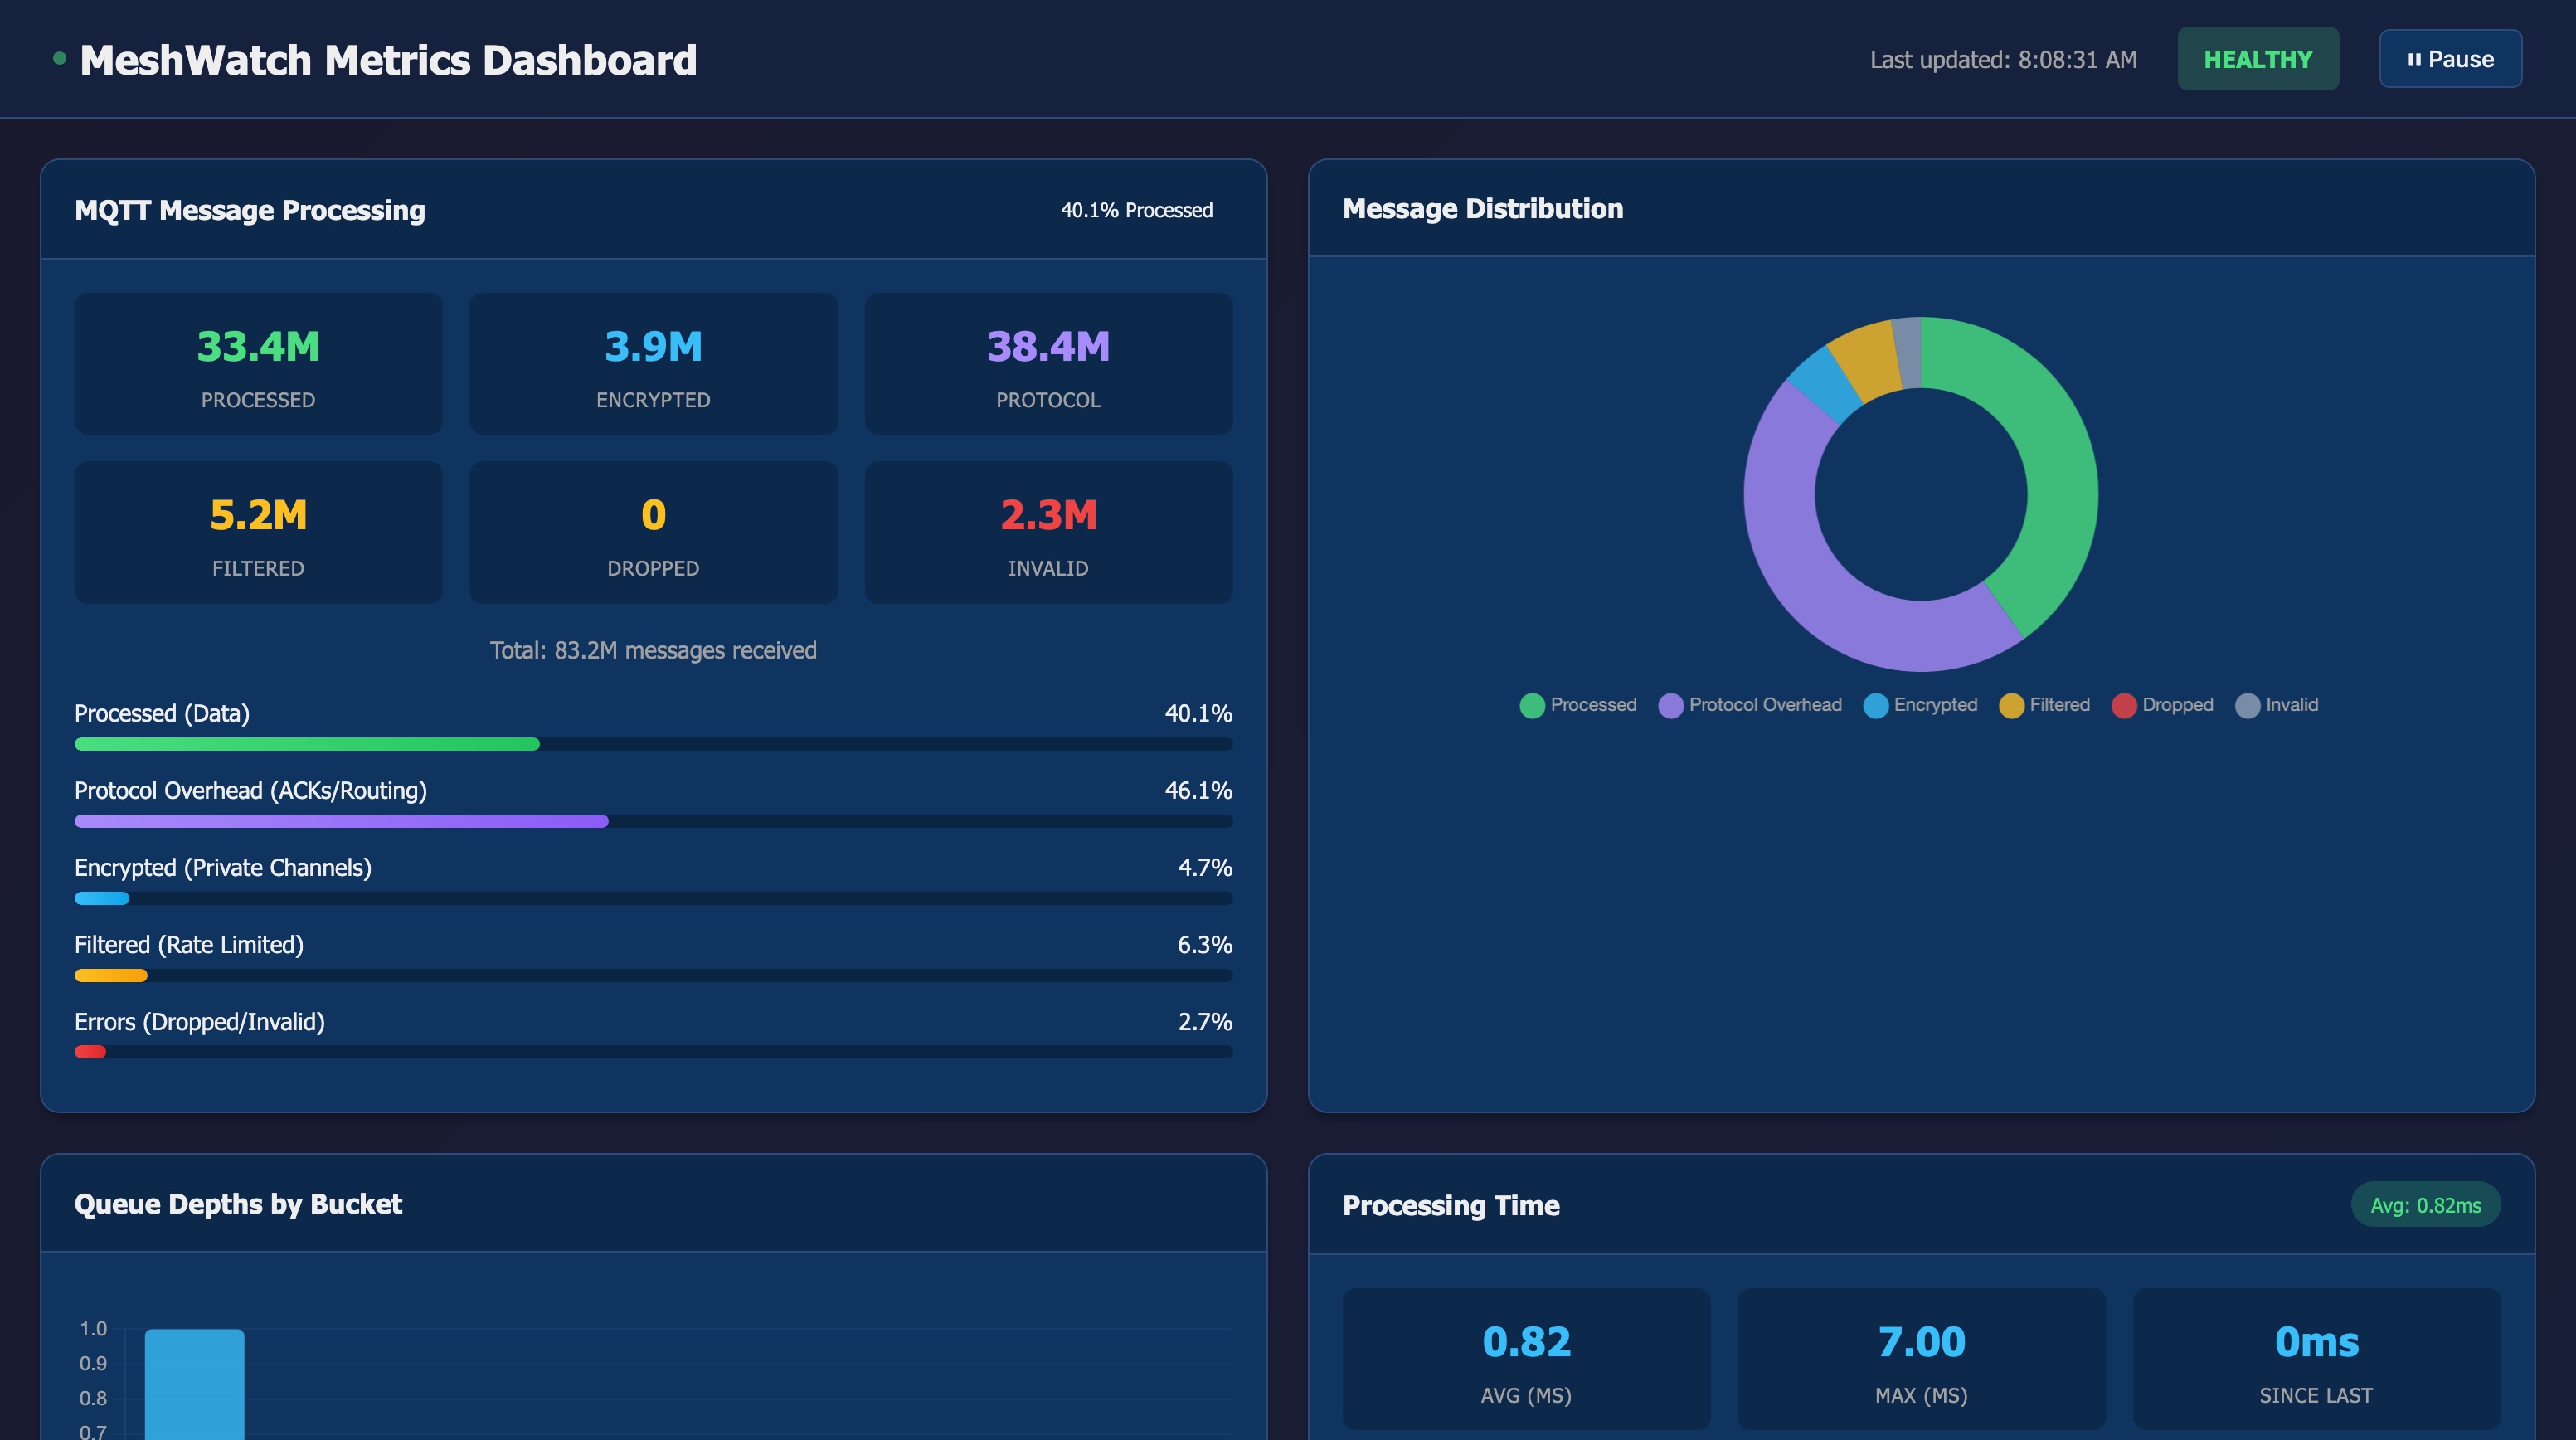Screen dimensions: 2576x1440
Task: Toggle Processed legend item in chart
Action: (1577, 705)
